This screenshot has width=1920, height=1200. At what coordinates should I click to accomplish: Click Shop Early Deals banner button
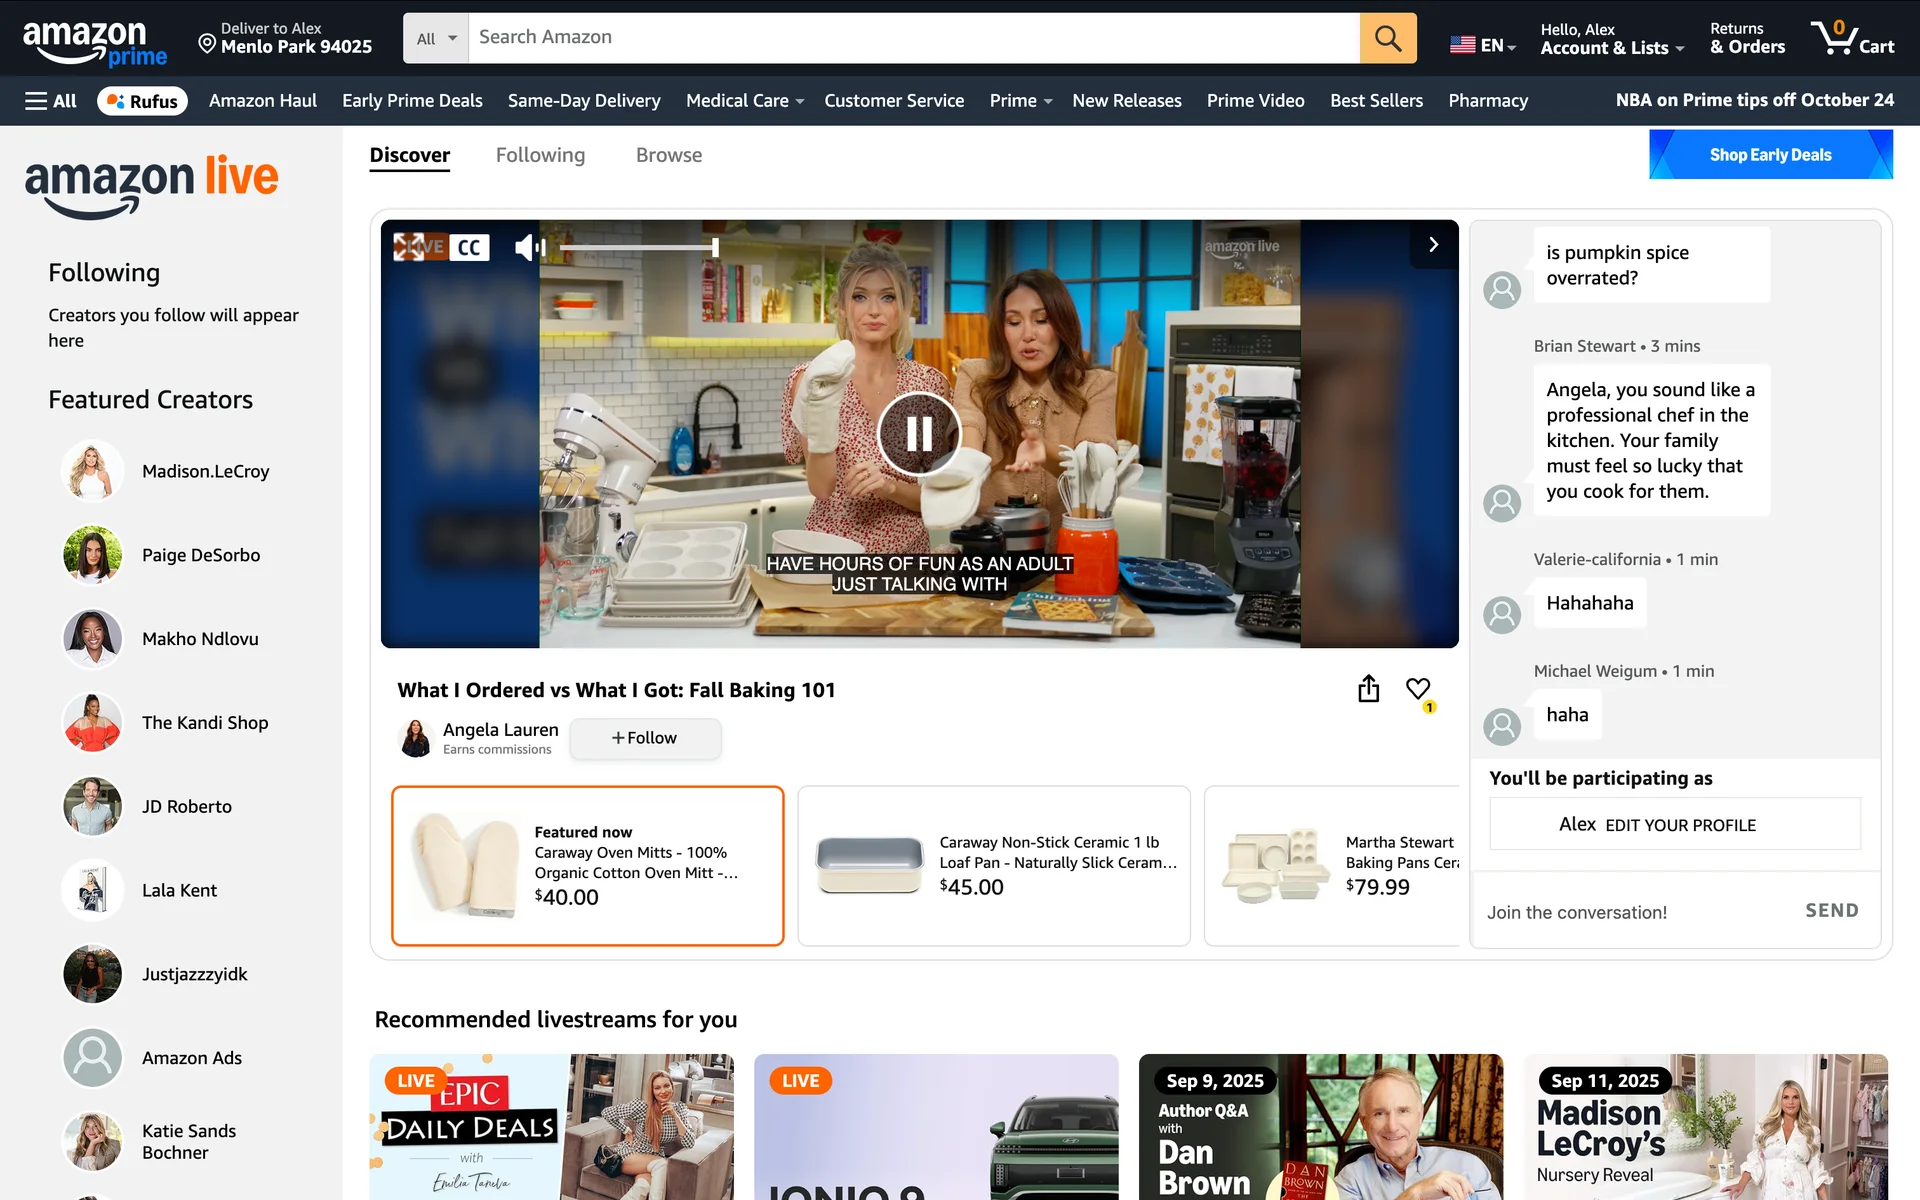coord(1770,155)
